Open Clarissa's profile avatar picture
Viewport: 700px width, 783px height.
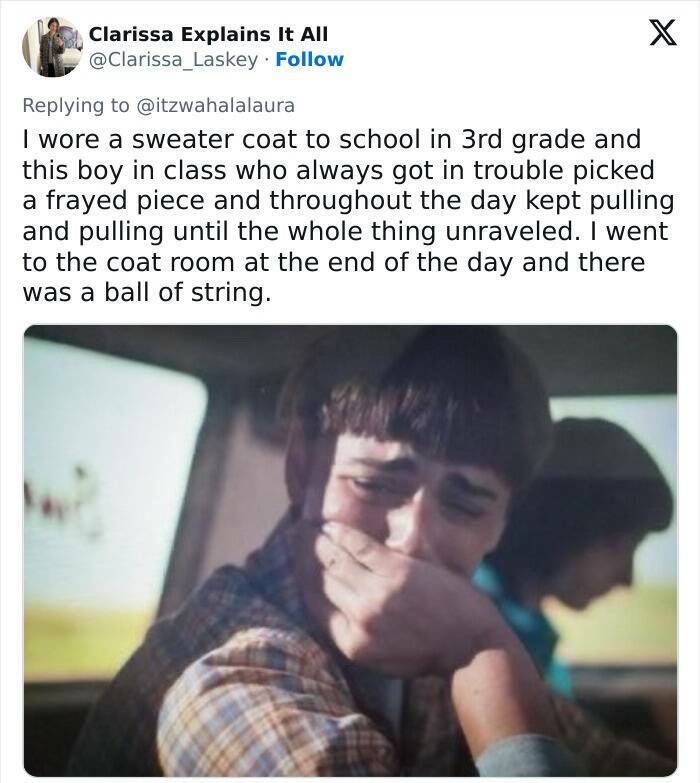(52, 47)
